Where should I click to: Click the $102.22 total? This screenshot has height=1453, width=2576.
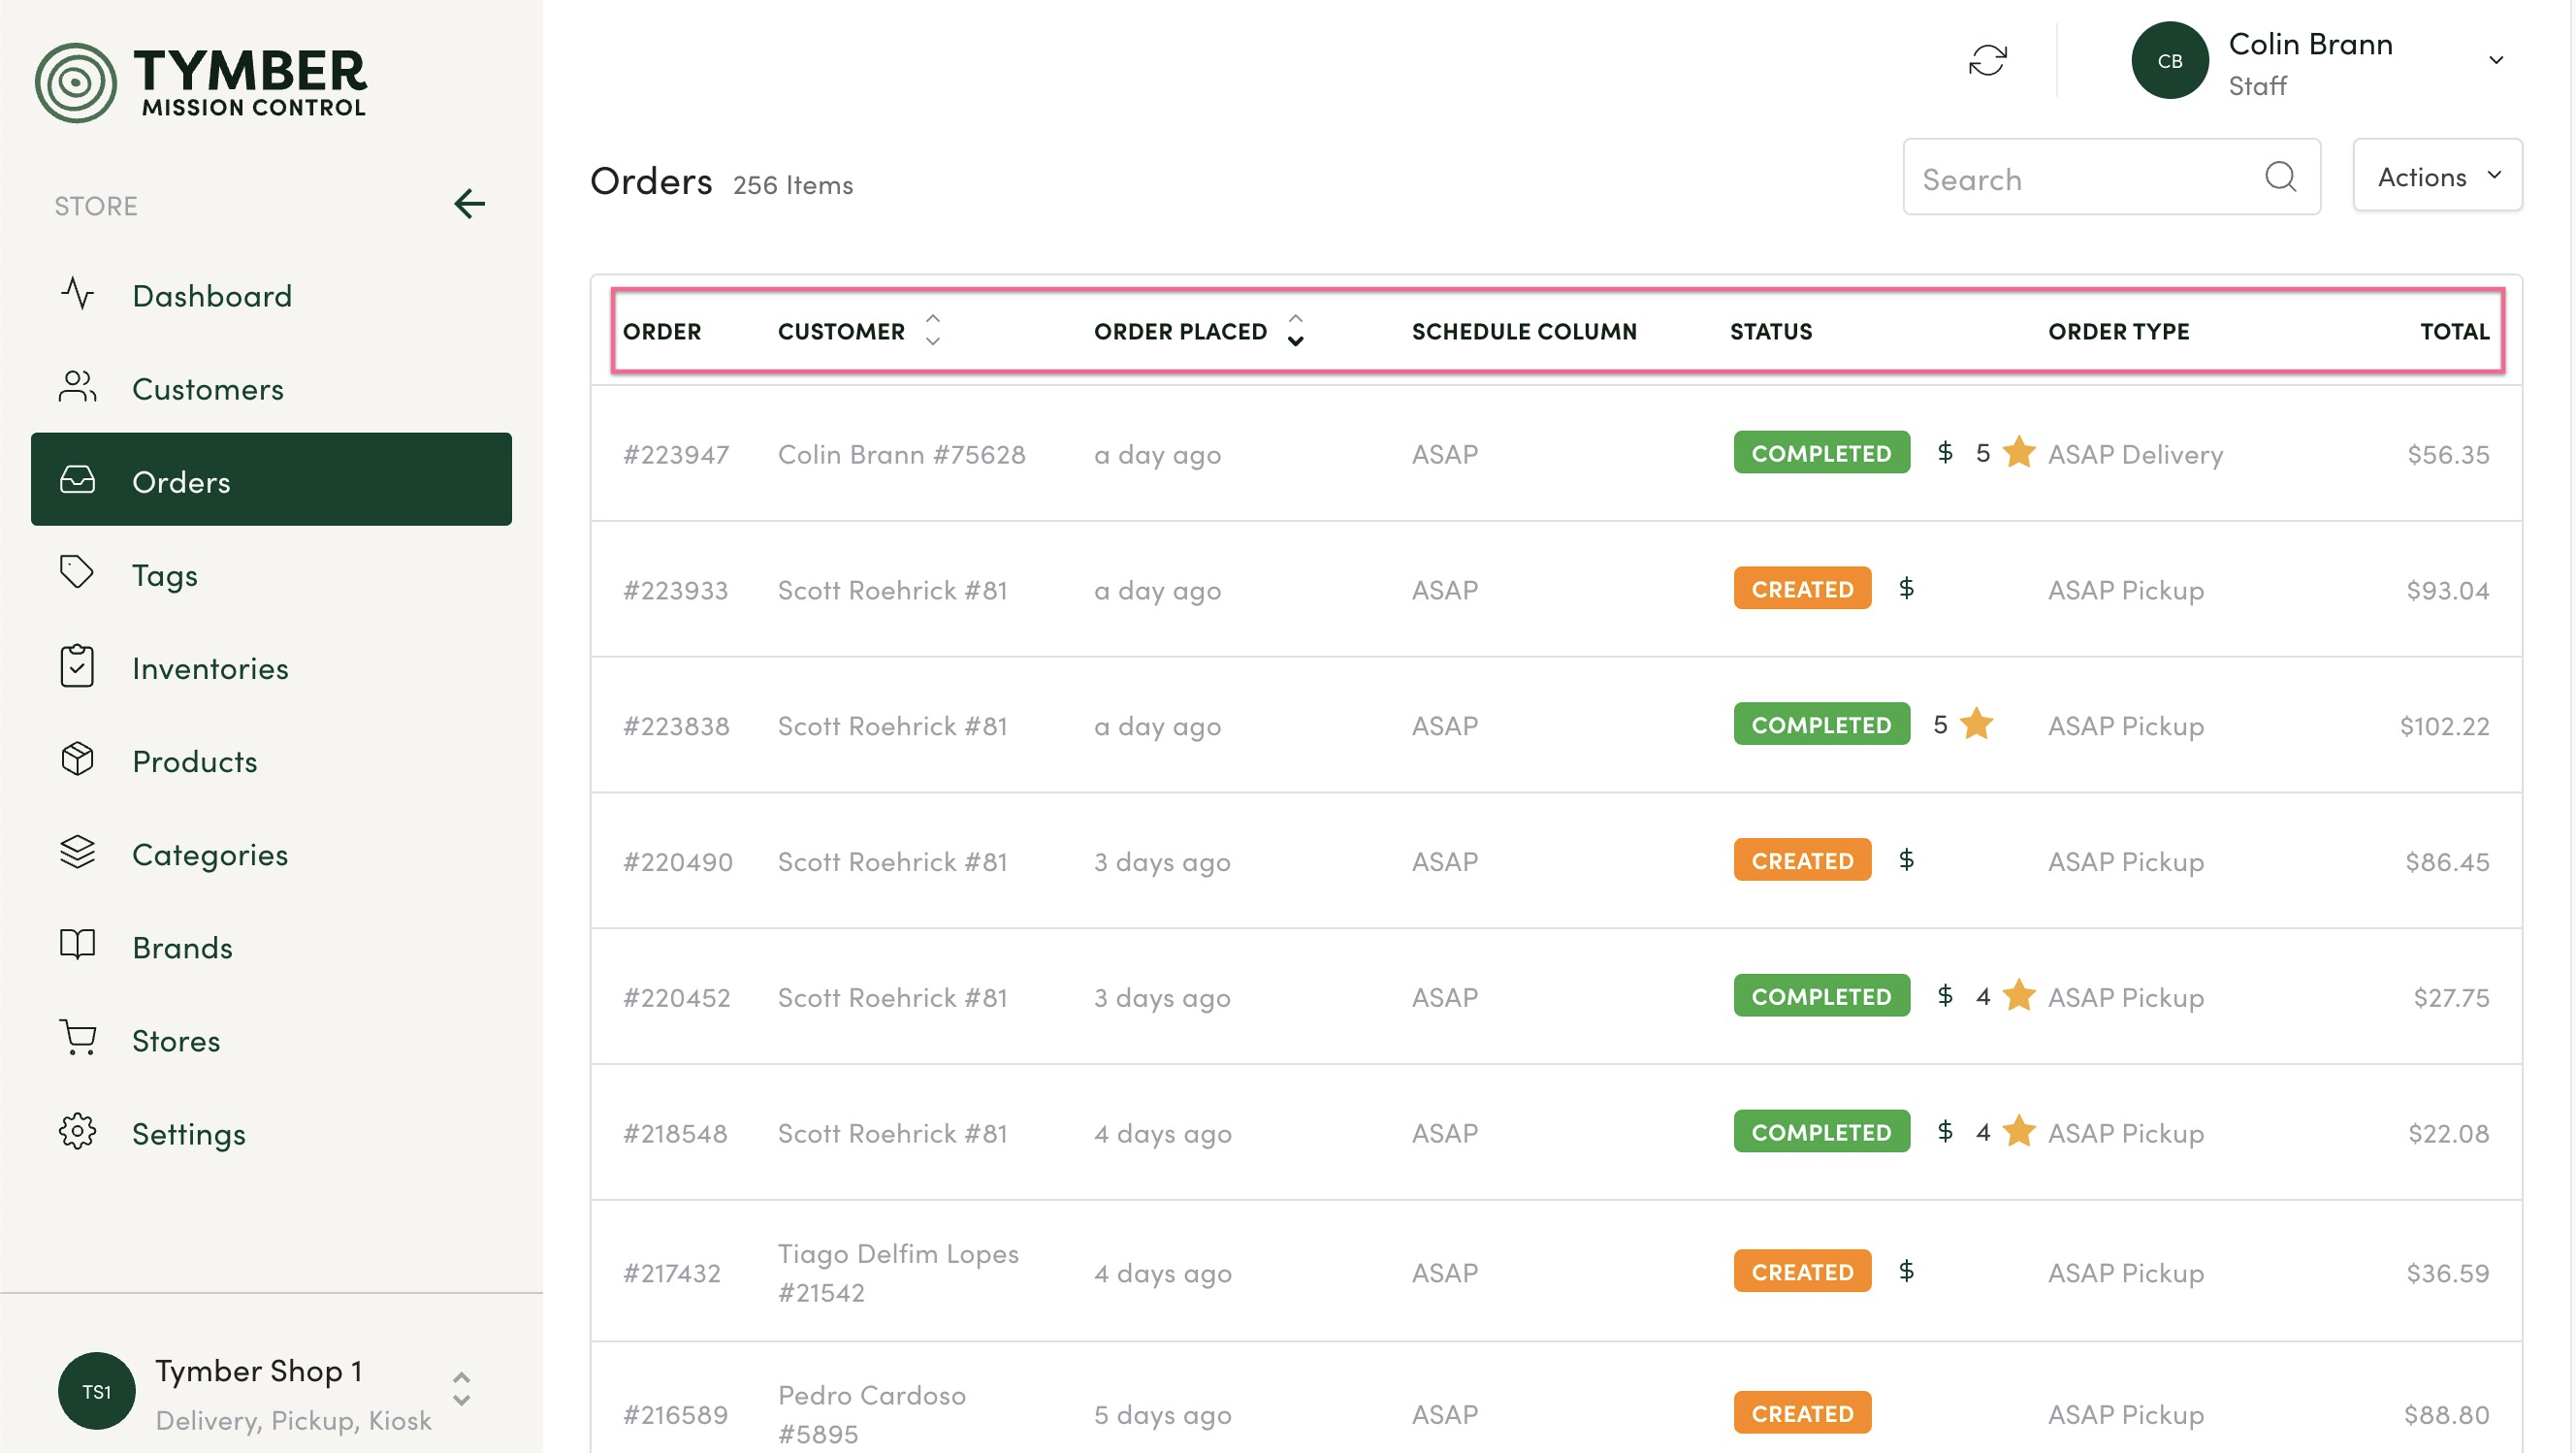[x=2444, y=726]
